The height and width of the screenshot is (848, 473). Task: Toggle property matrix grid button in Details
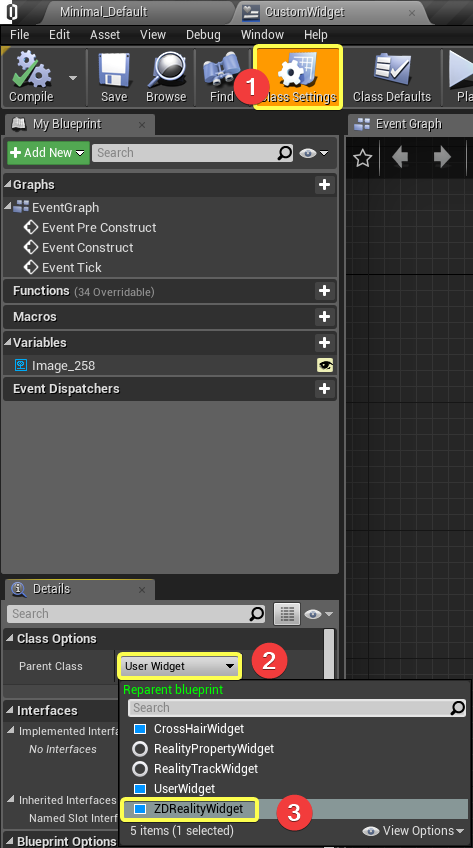tap(287, 614)
